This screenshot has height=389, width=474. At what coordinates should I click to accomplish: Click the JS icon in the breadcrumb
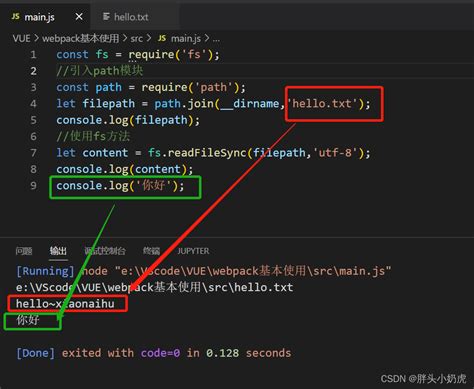tap(162, 38)
